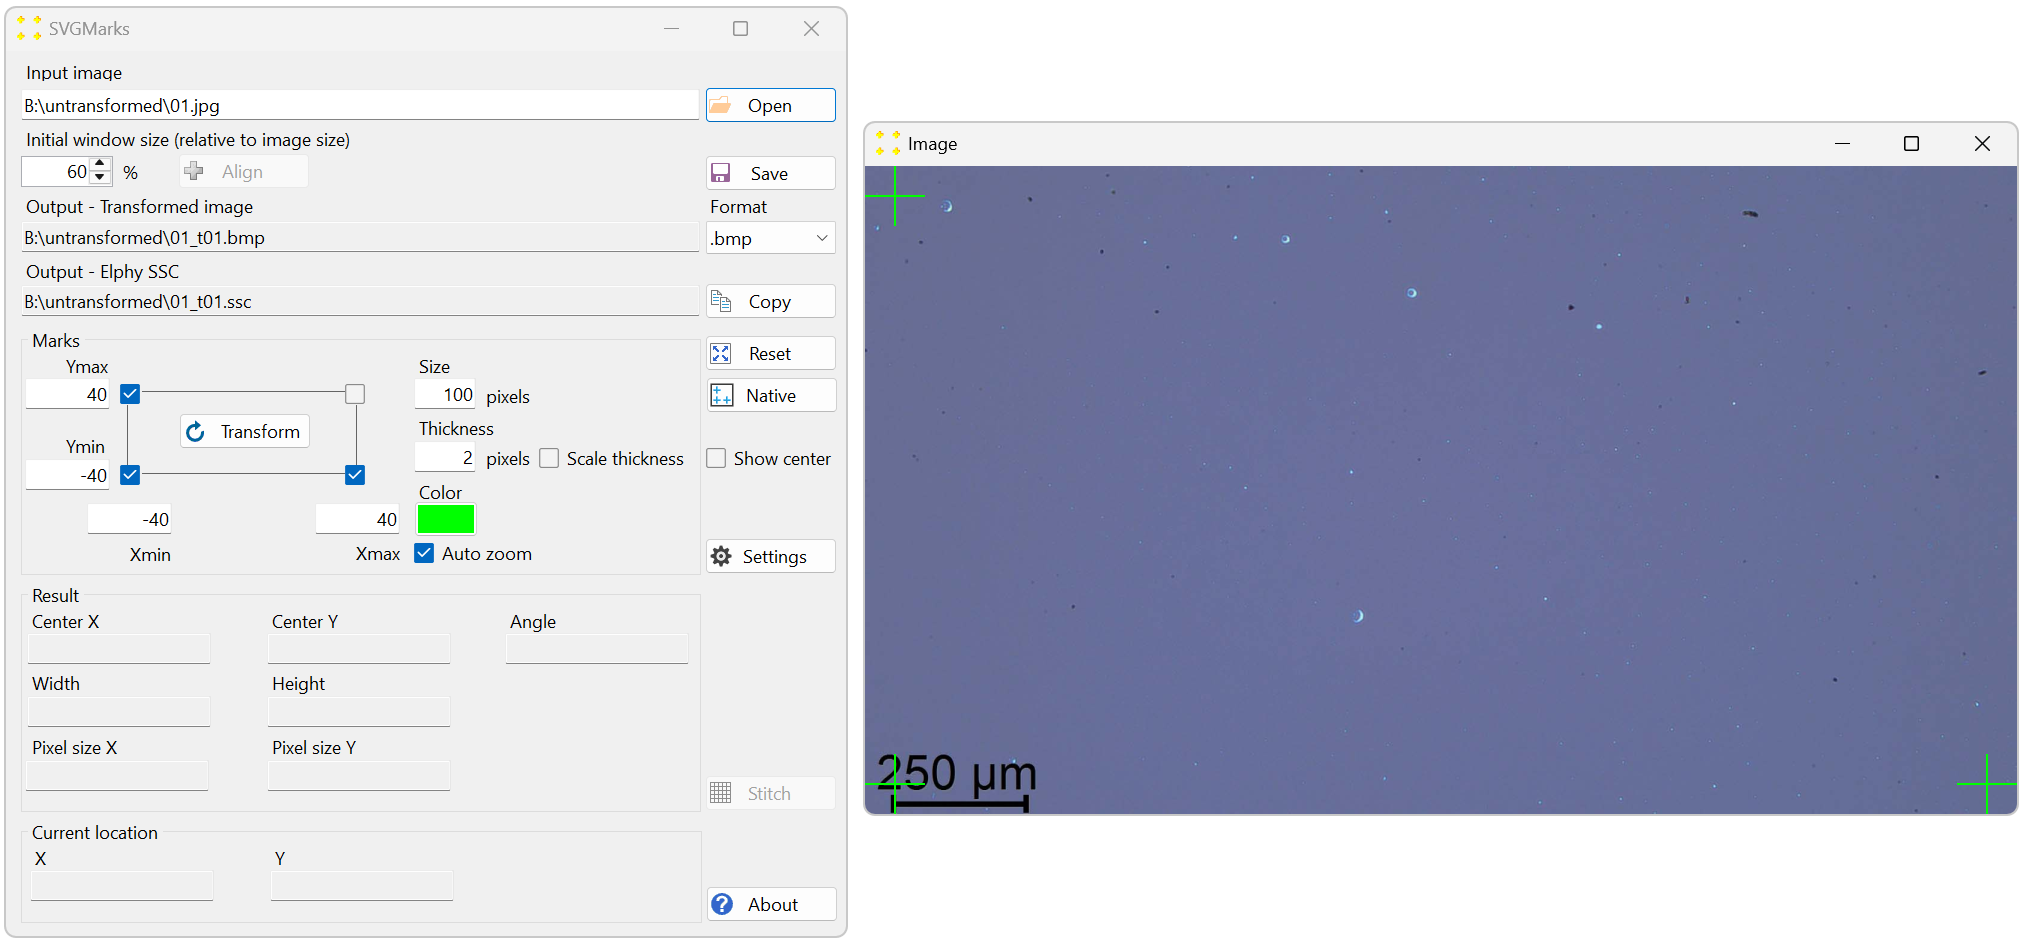Click the Thickness pixels field
This screenshot has height=939, width=2020.
coord(445,458)
